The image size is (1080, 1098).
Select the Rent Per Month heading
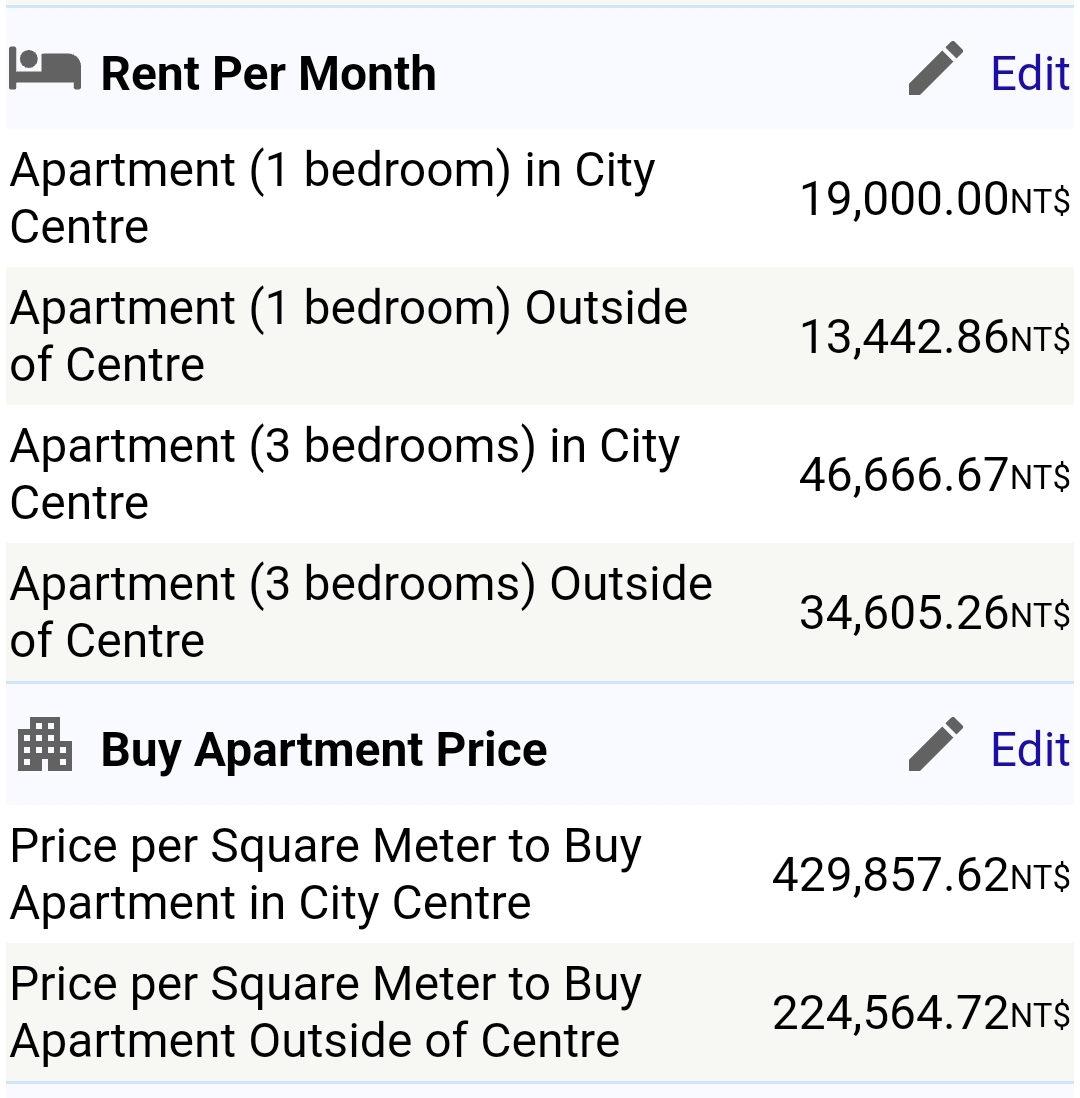click(x=268, y=74)
